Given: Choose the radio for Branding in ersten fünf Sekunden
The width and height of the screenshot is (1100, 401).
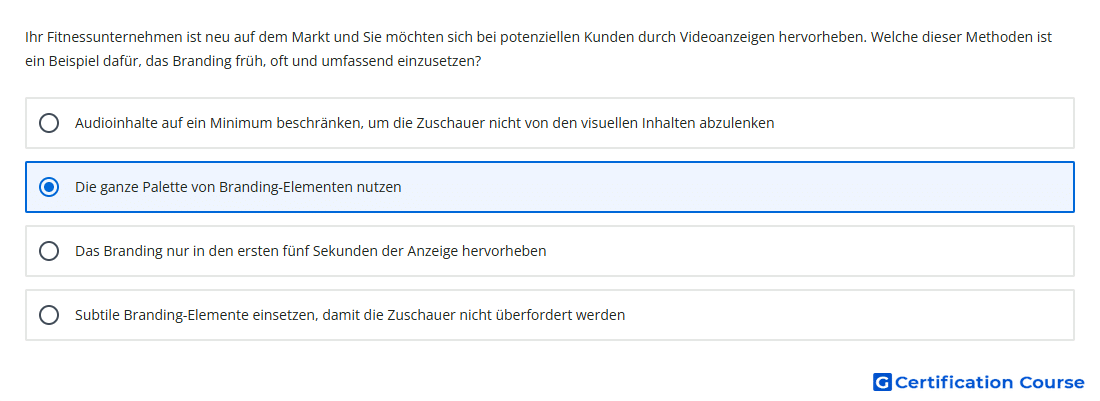Looking at the screenshot, I should coord(49,251).
